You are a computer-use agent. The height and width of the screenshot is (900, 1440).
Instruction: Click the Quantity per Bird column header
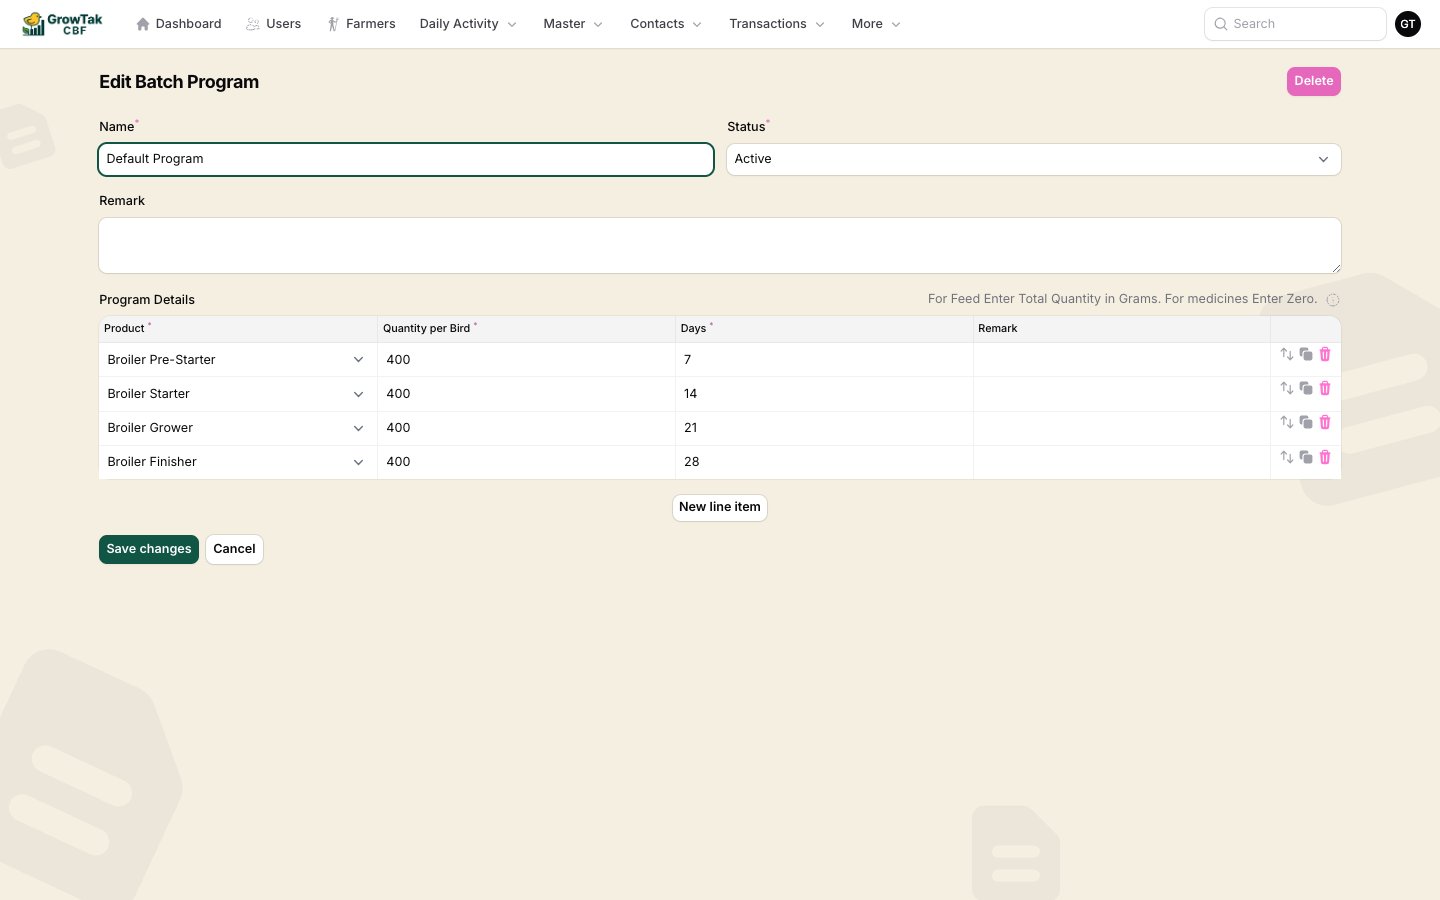click(x=426, y=328)
